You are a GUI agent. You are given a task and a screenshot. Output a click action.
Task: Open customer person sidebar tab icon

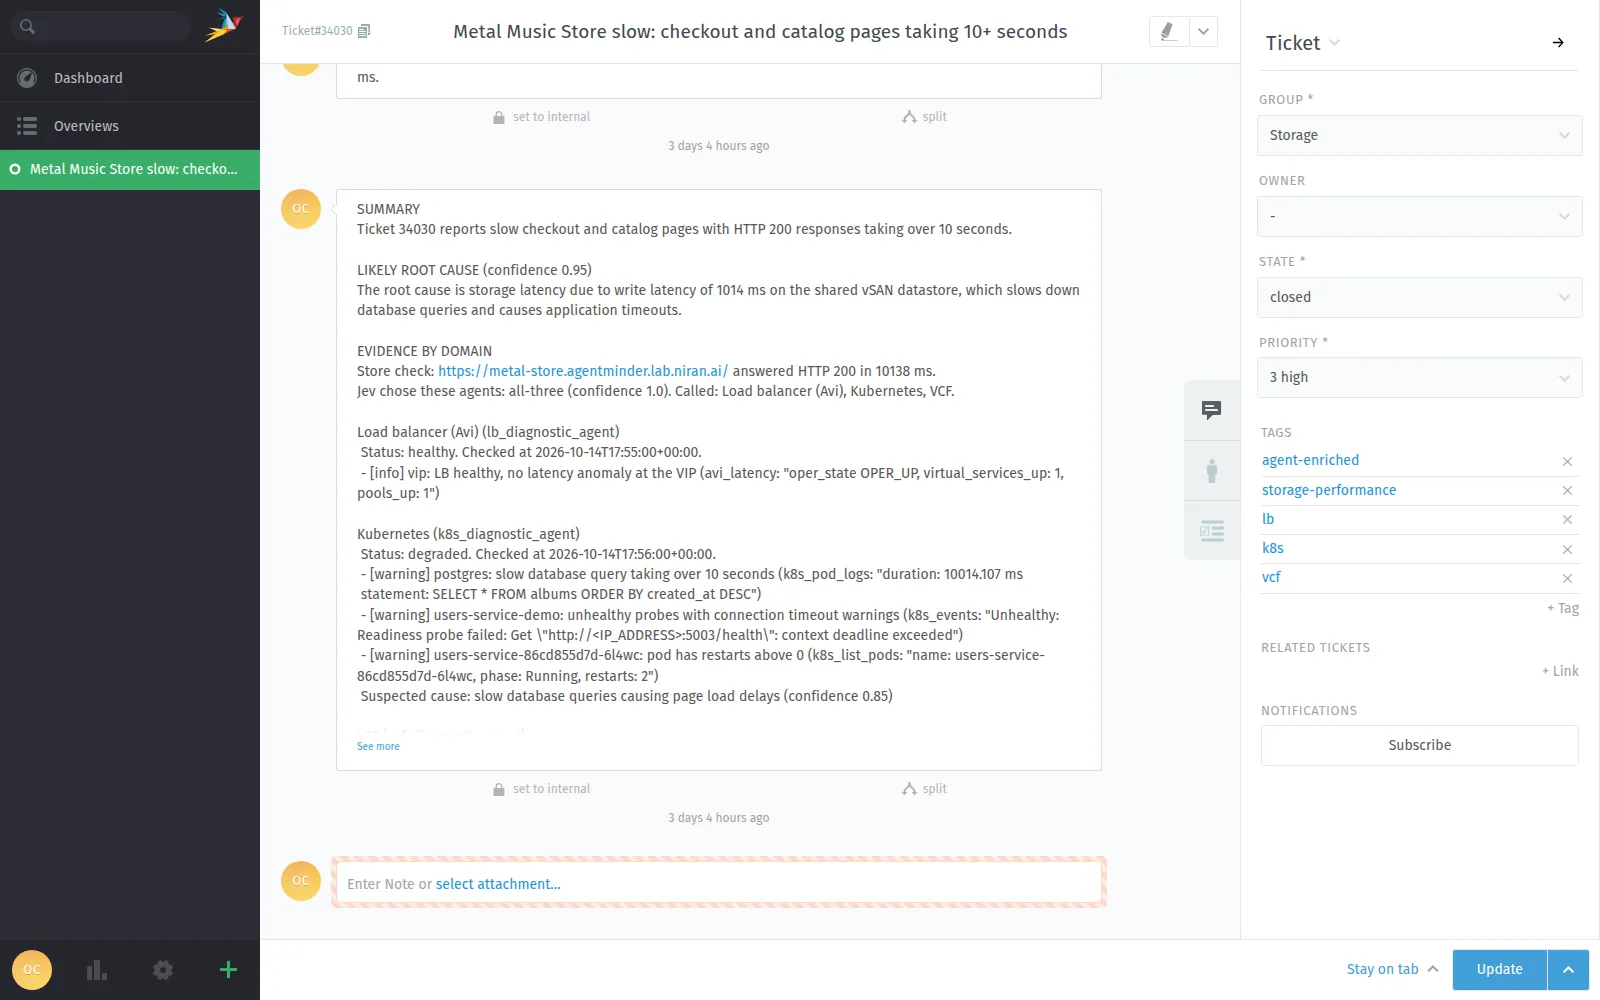(x=1211, y=470)
